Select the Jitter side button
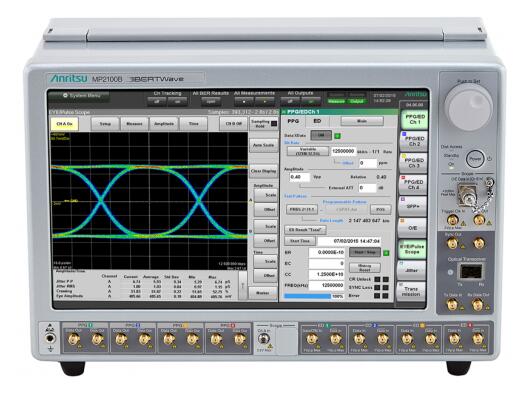Viewport: 529px width, 393px height. click(412, 271)
